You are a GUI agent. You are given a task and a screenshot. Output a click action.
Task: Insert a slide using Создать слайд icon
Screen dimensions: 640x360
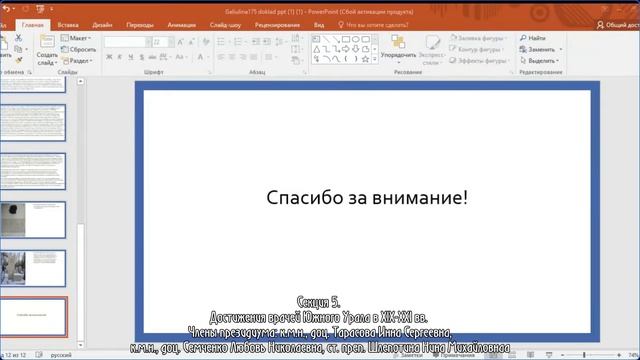point(47,42)
